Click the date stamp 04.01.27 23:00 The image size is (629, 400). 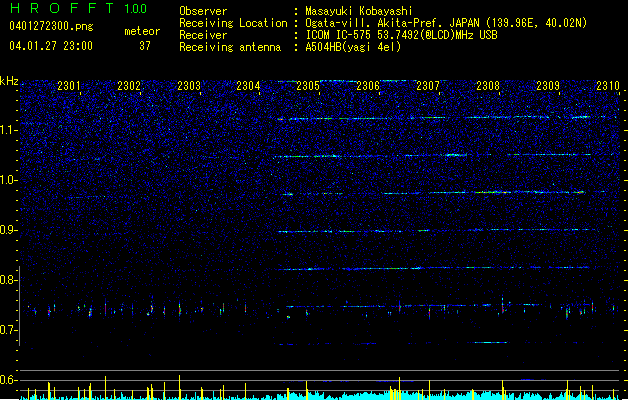51,46
